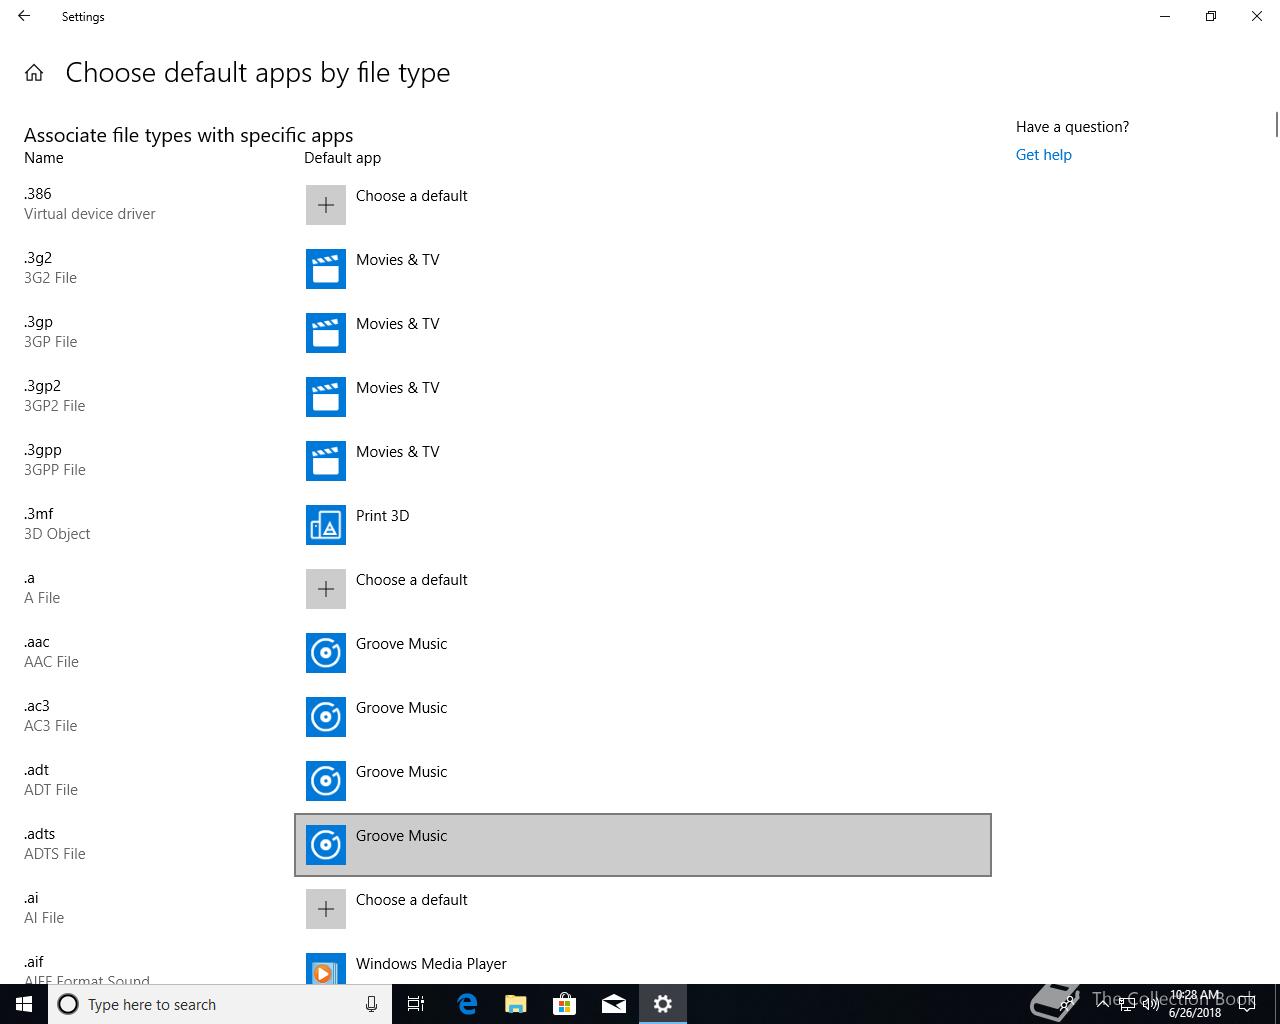The width and height of the screenshot is (1280, 1024).
Task: Choose a default for .386
Action: coord(643,205)
